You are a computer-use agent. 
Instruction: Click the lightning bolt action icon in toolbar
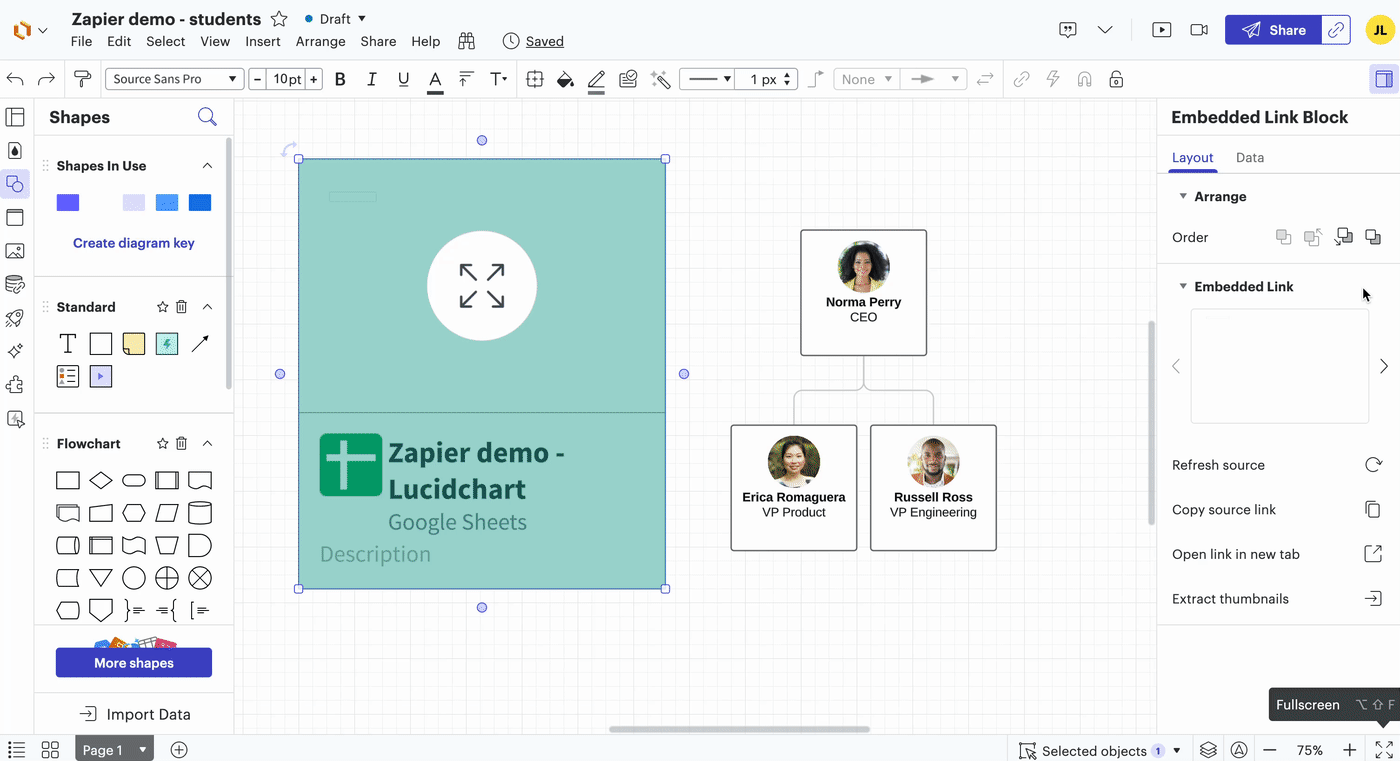(x=1053, y=79)
